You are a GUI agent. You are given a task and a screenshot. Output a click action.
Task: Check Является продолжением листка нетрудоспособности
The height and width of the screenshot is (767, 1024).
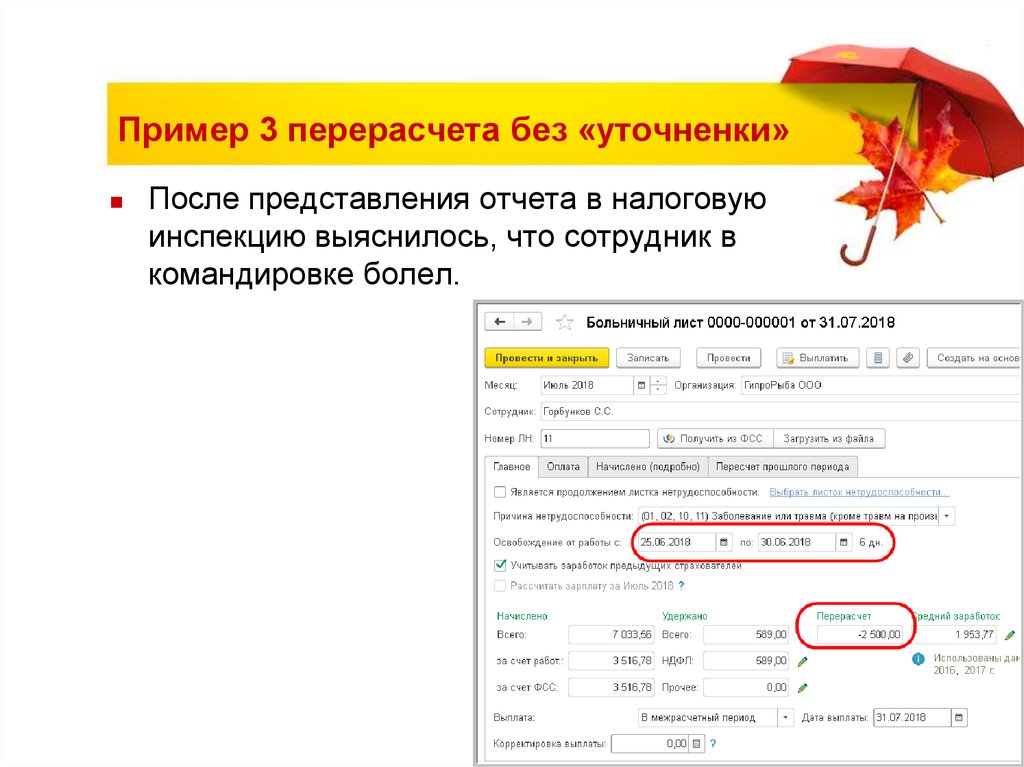[499, 490]
